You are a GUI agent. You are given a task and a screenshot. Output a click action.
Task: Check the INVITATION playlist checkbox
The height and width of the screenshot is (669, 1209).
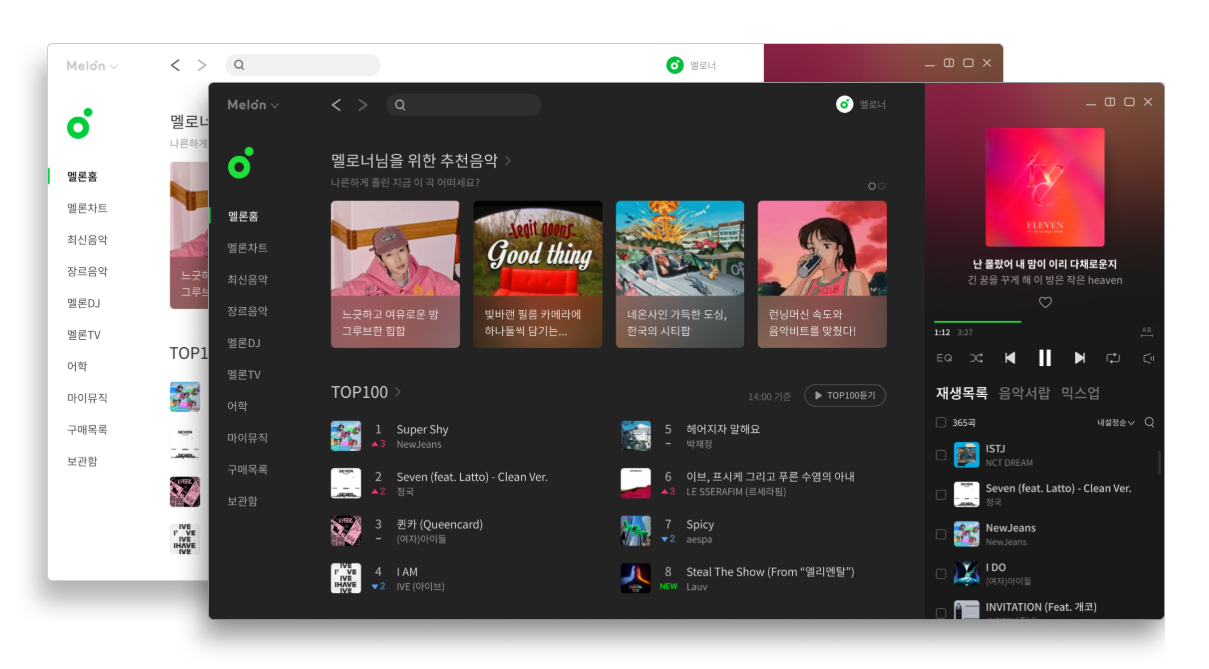940,613
